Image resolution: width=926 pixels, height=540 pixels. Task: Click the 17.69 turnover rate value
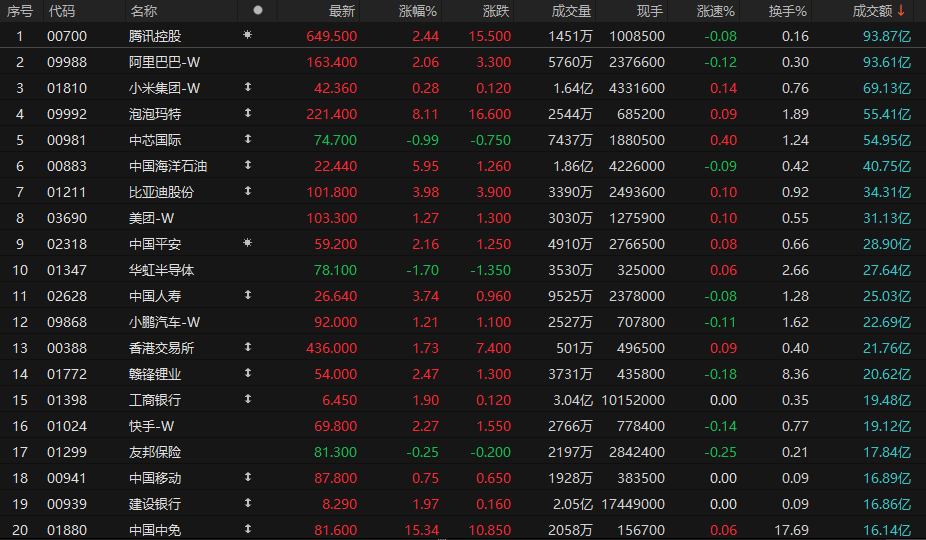791,530
